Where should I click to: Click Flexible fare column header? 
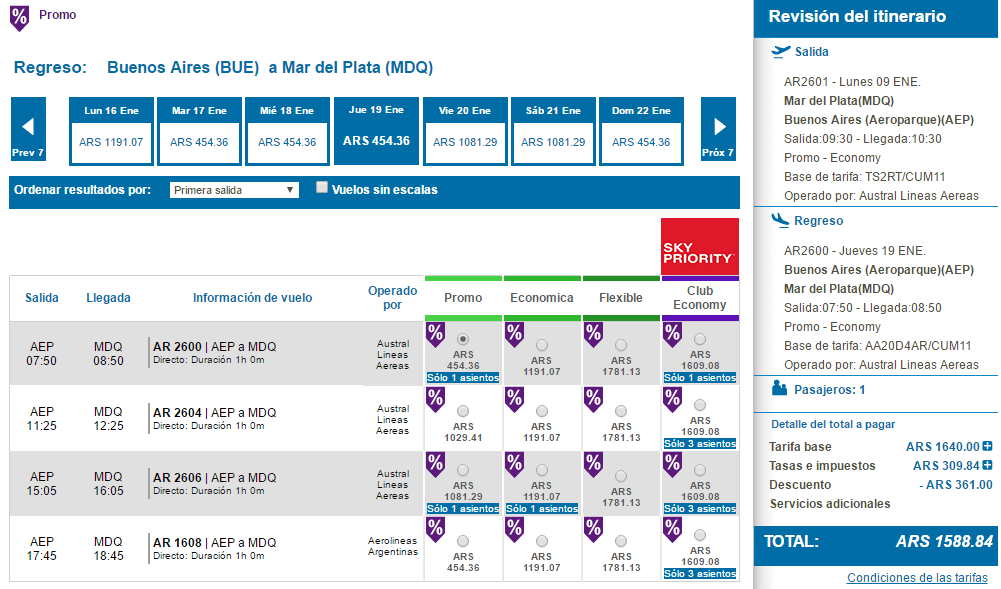[621, 297]
